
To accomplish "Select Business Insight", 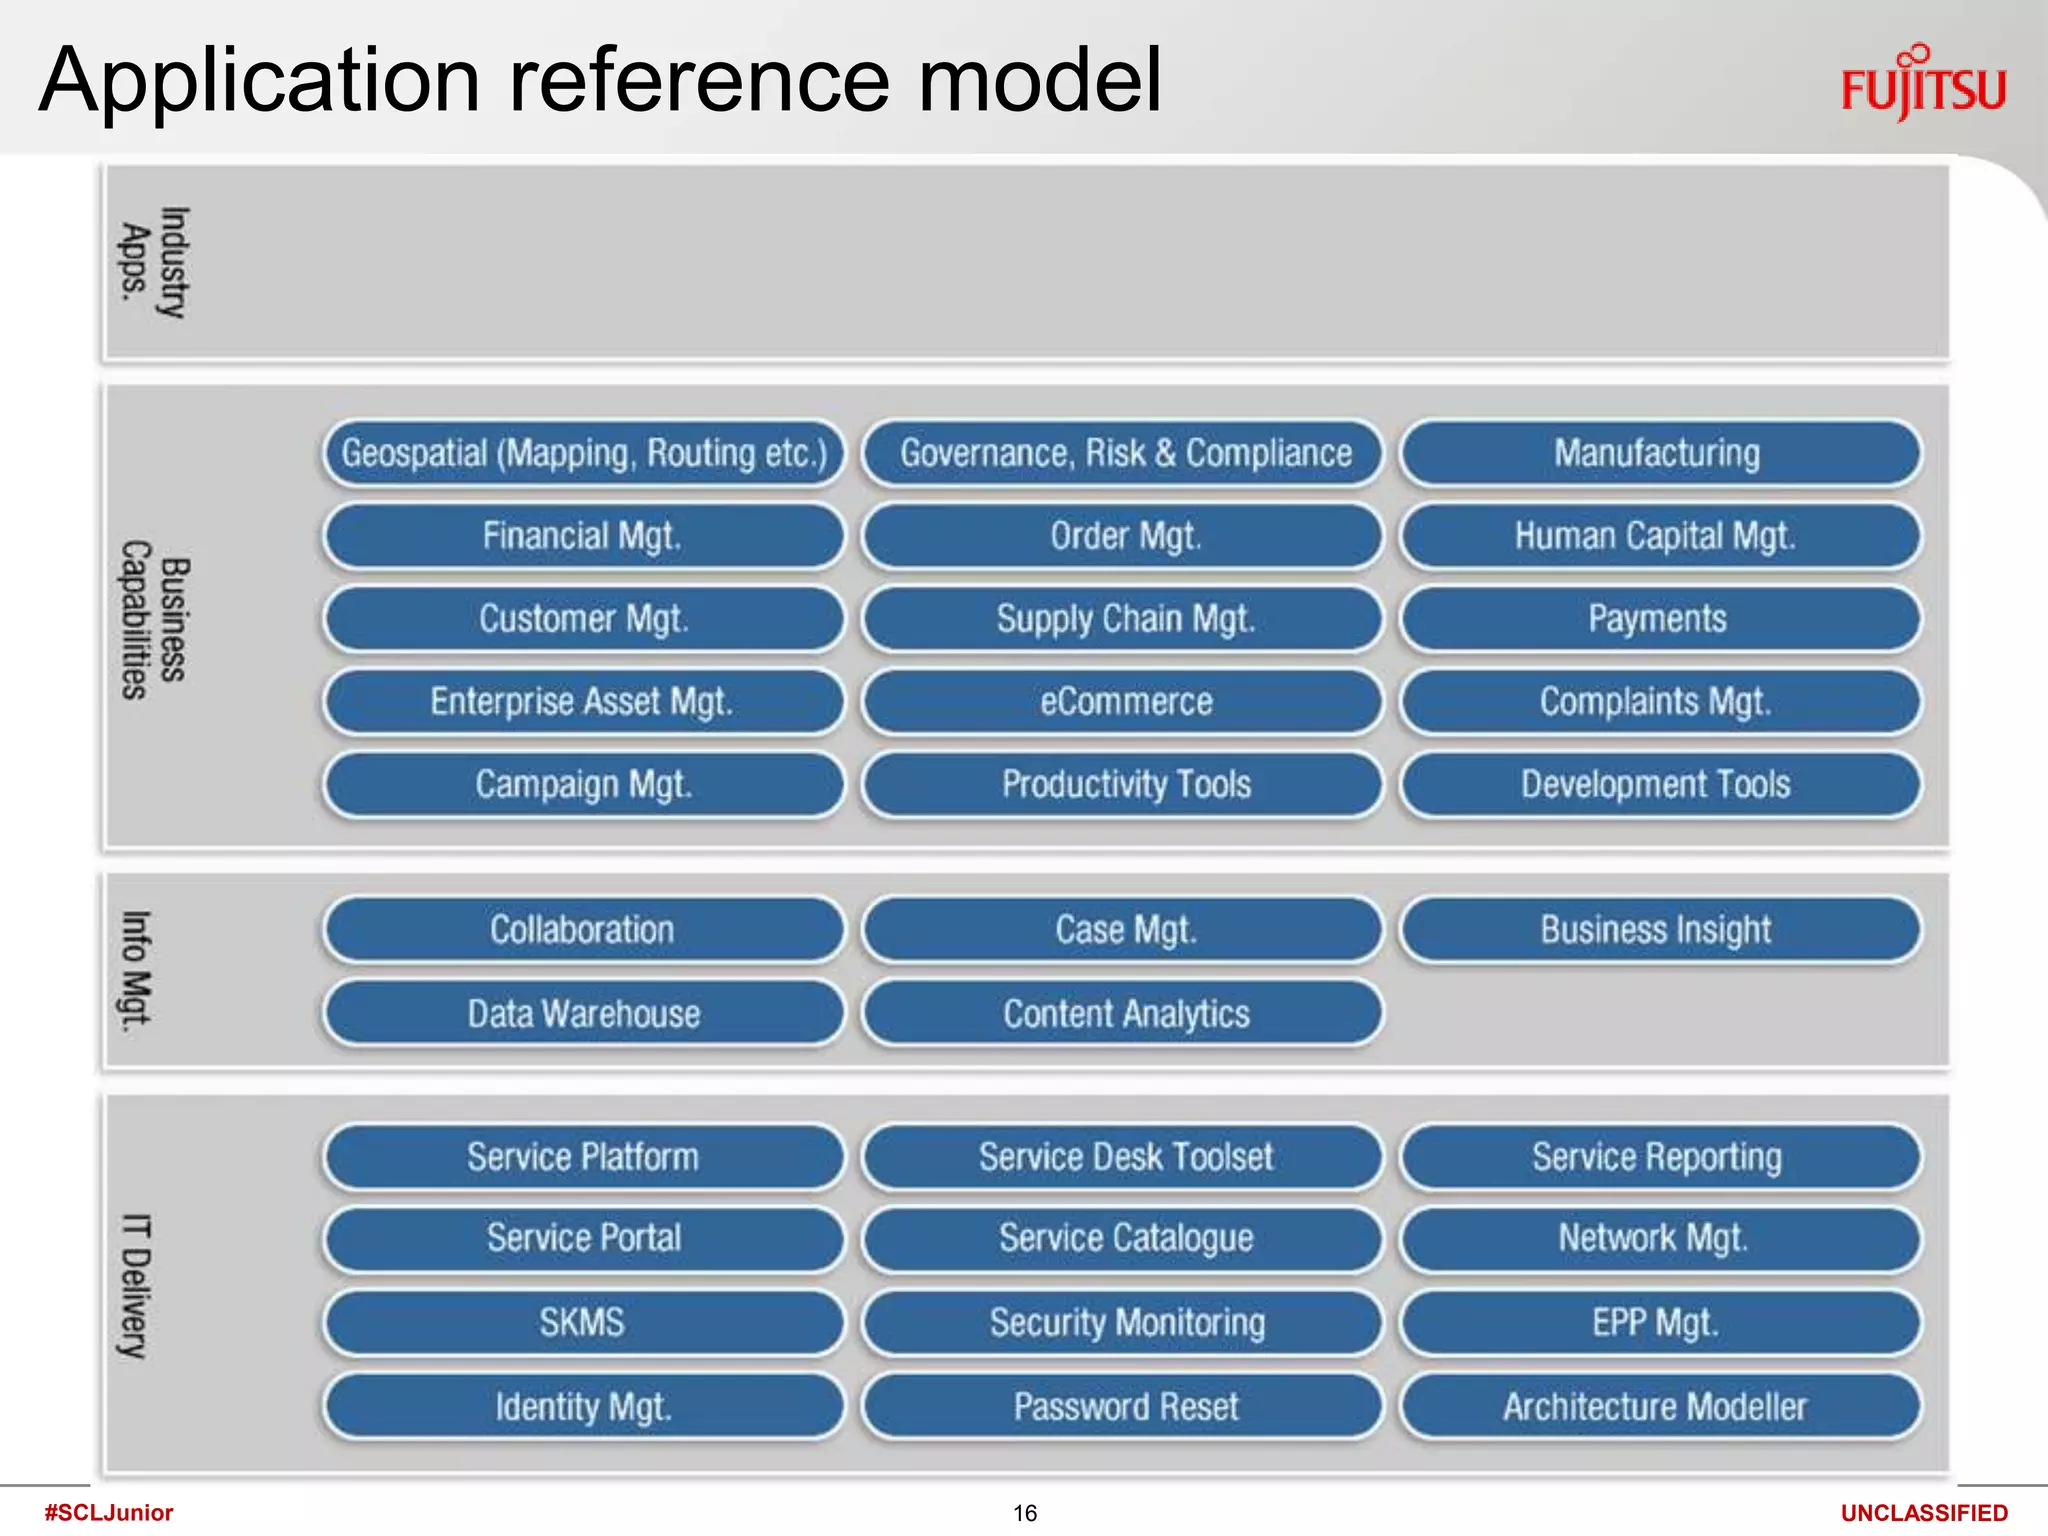I will click(1660, 930).
